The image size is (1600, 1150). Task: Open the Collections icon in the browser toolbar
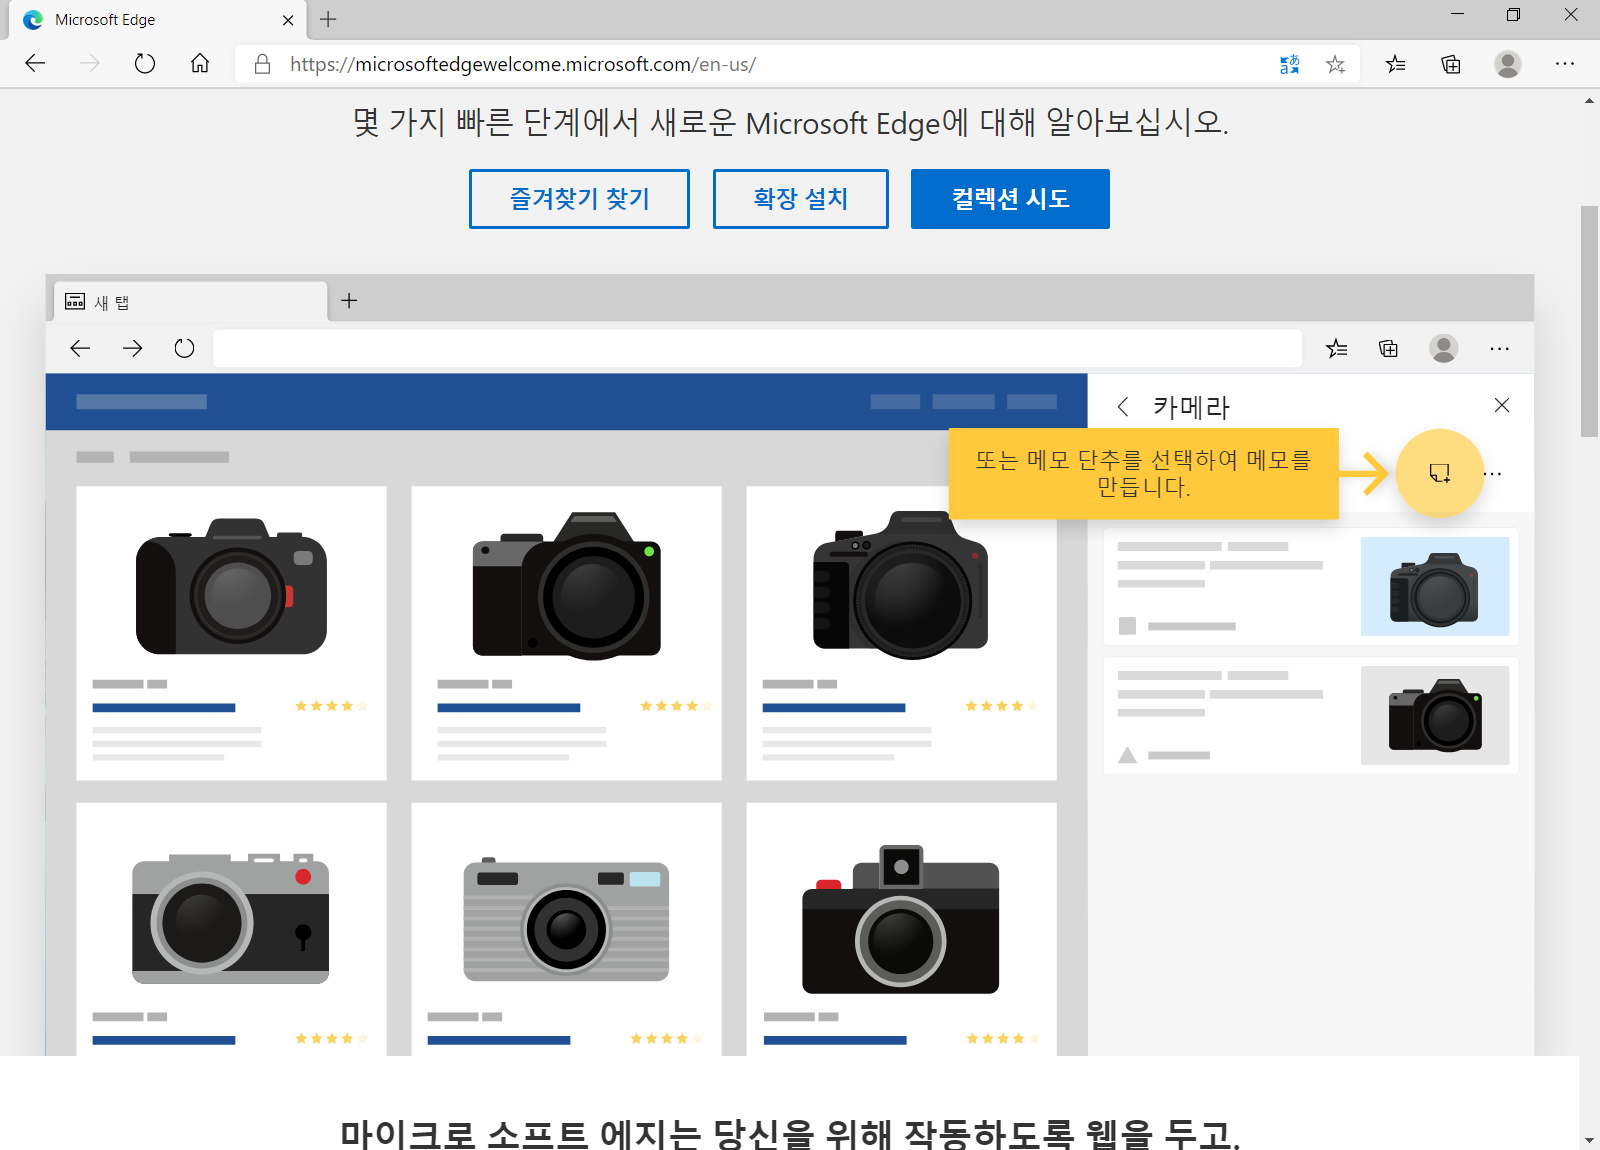1451,64
